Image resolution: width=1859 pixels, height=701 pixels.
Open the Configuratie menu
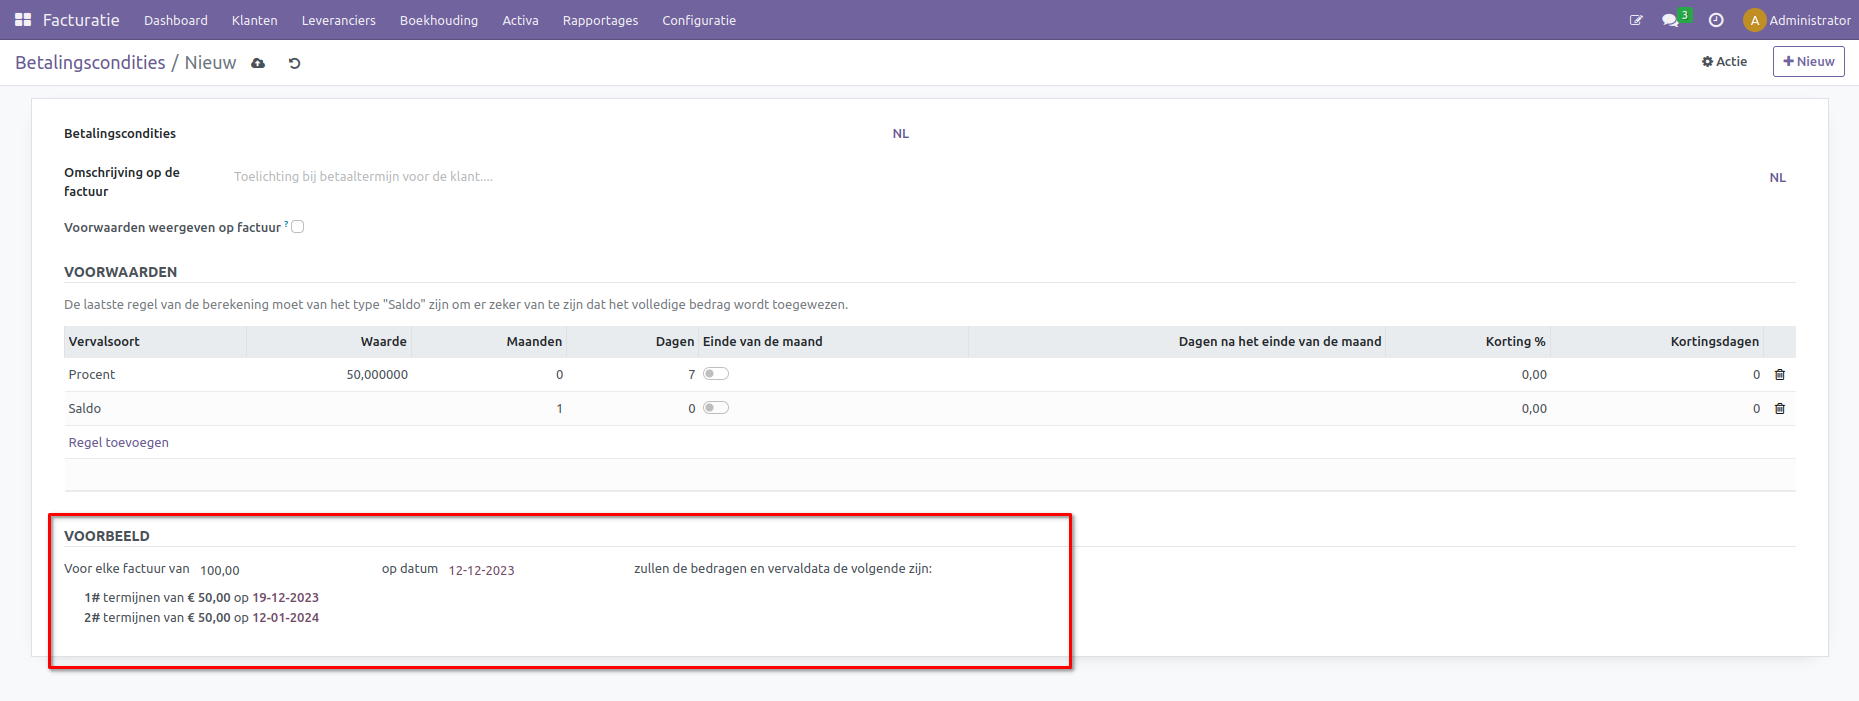(x=698, y=20)
